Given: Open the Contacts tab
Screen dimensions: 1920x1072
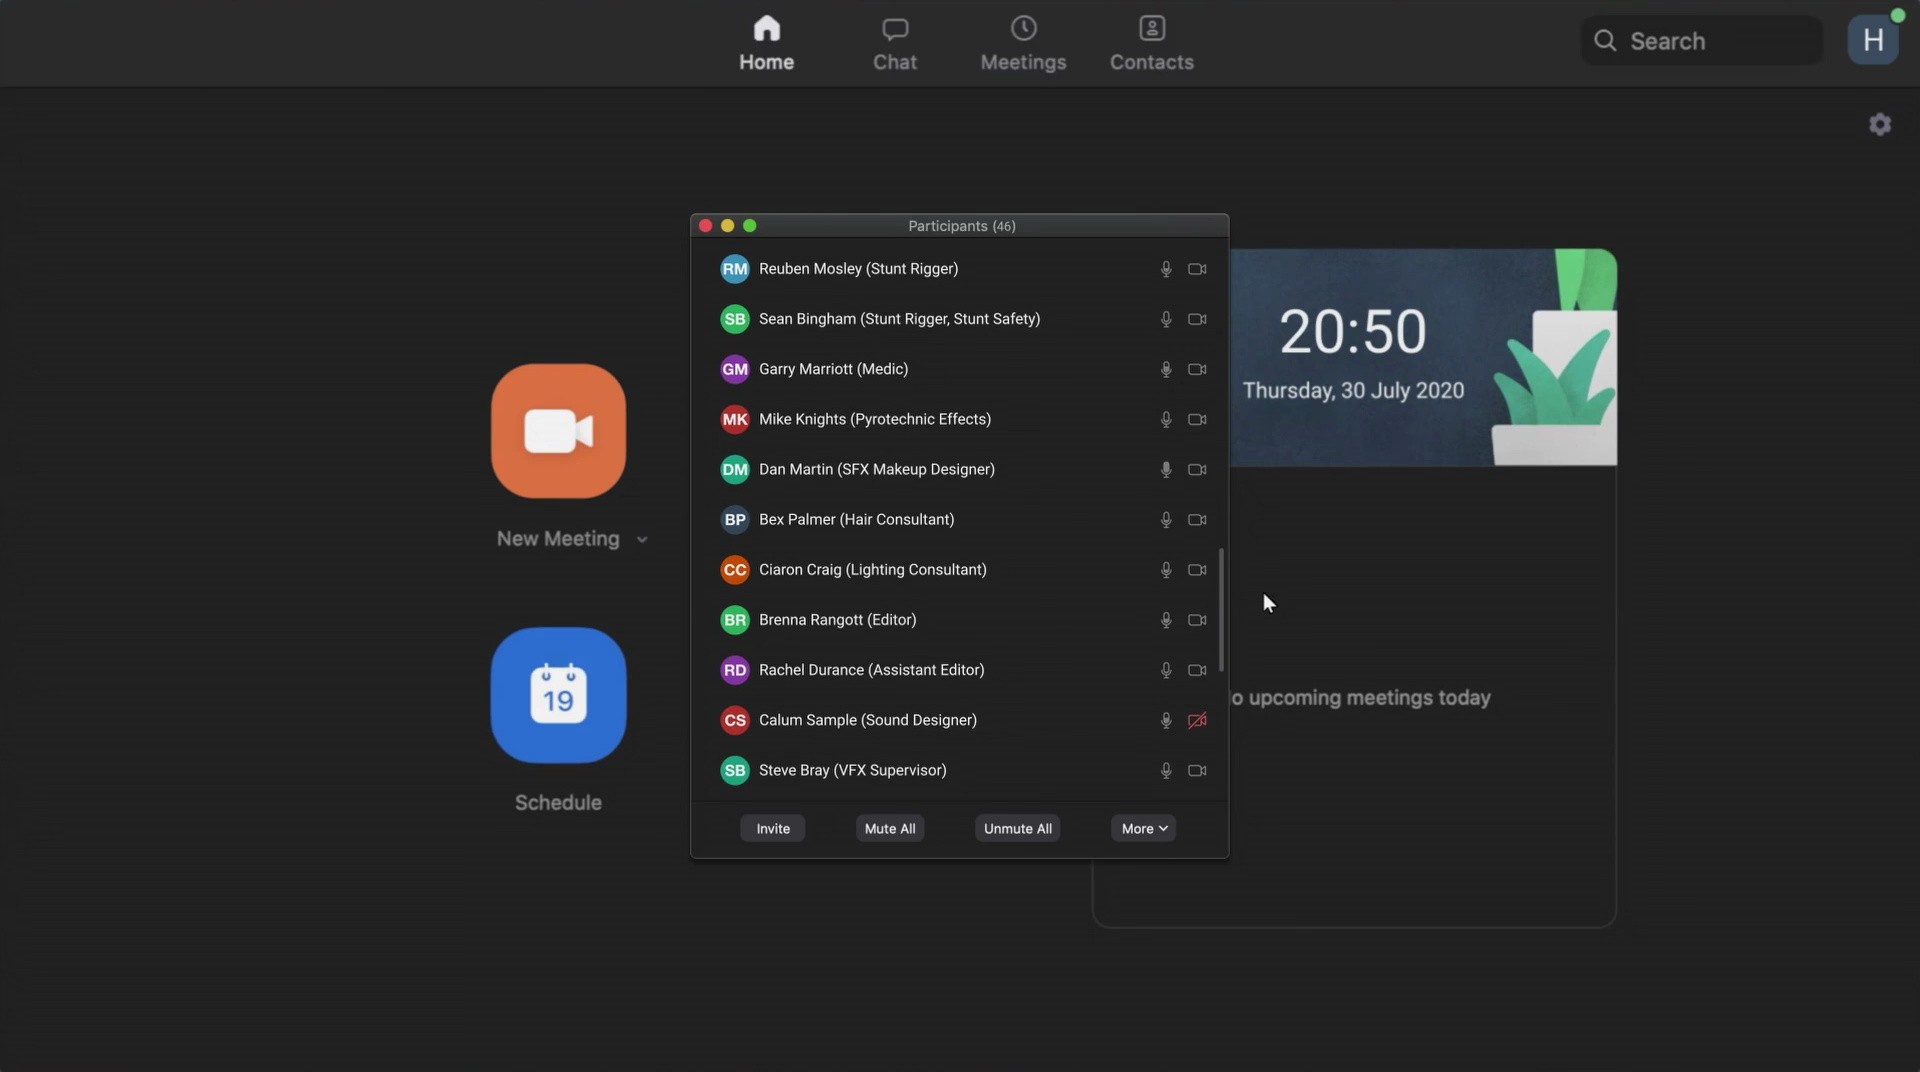Looking at the screenshot, I should (x=1151, y=43).
